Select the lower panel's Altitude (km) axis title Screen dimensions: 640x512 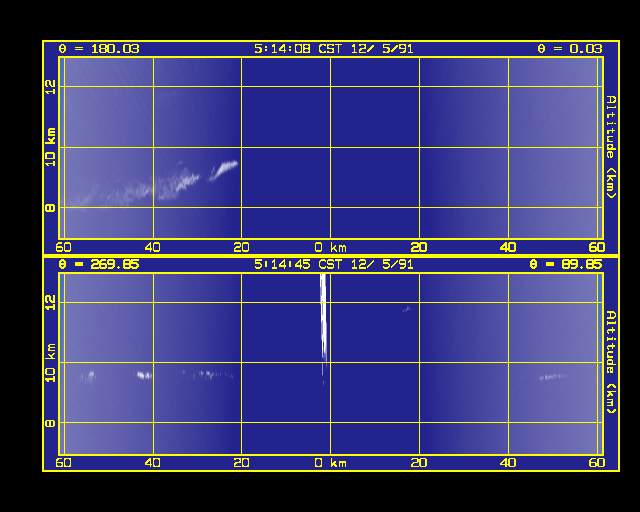611,362
